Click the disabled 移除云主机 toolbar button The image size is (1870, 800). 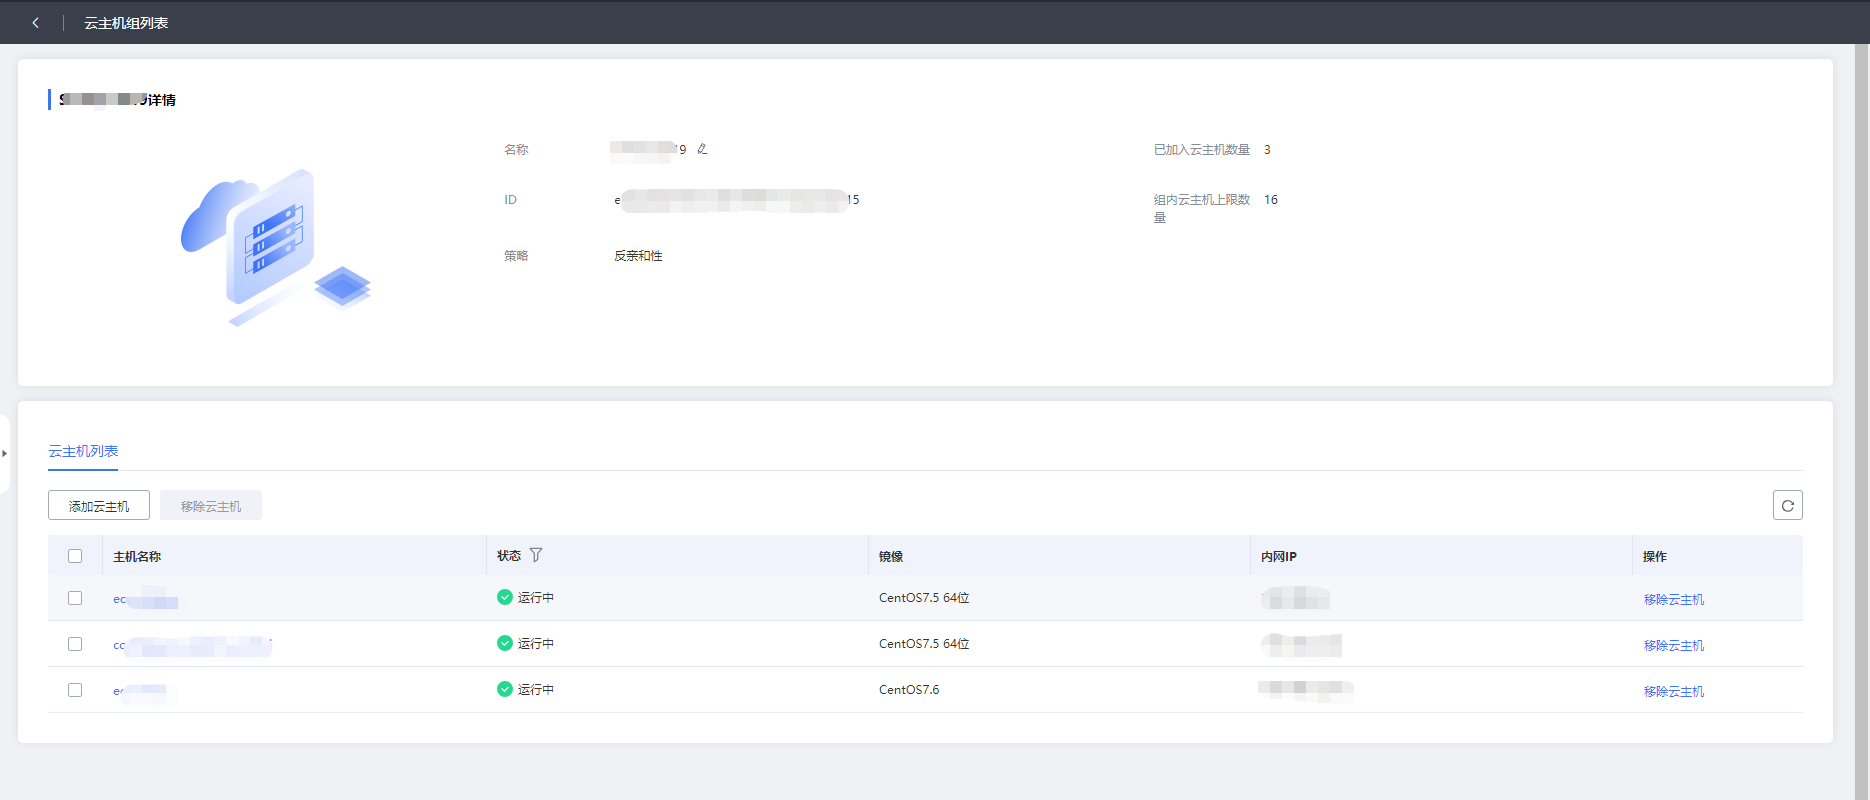[x=211, y=505]
